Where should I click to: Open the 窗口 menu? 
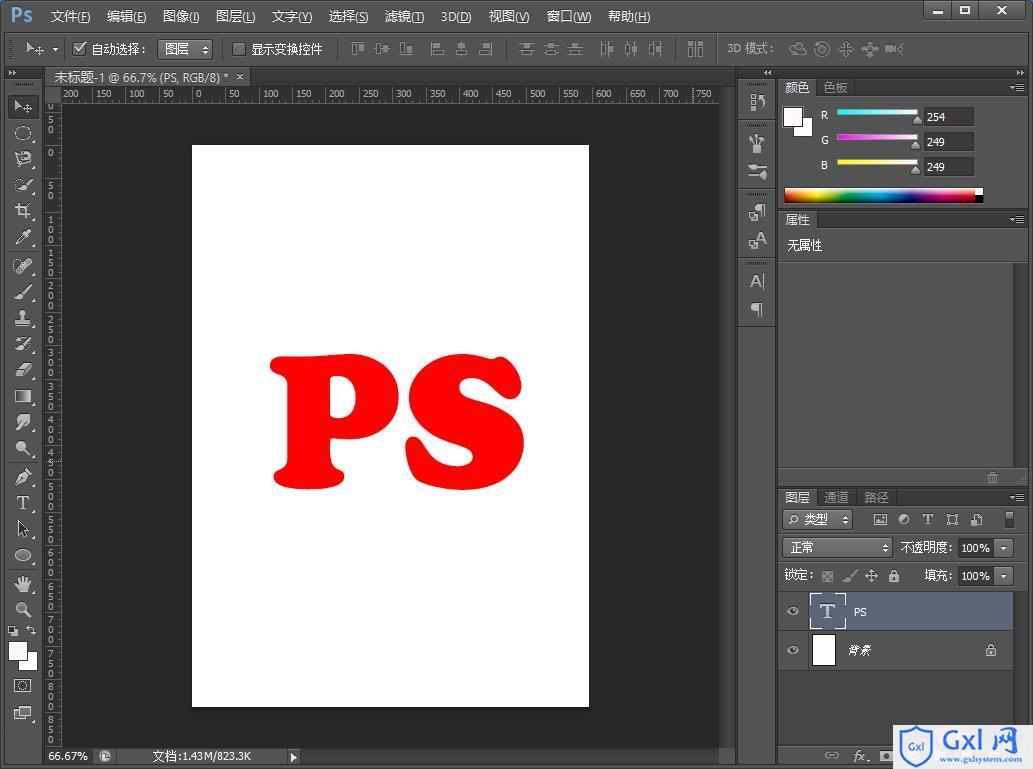569,16
